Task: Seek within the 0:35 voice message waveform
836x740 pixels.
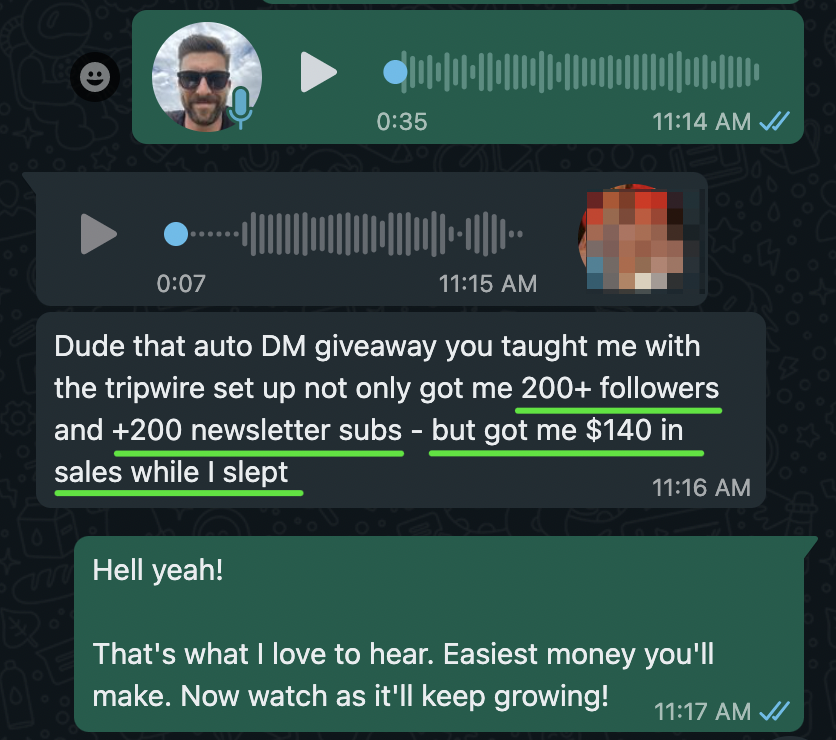Action: (x=580, y=72)
